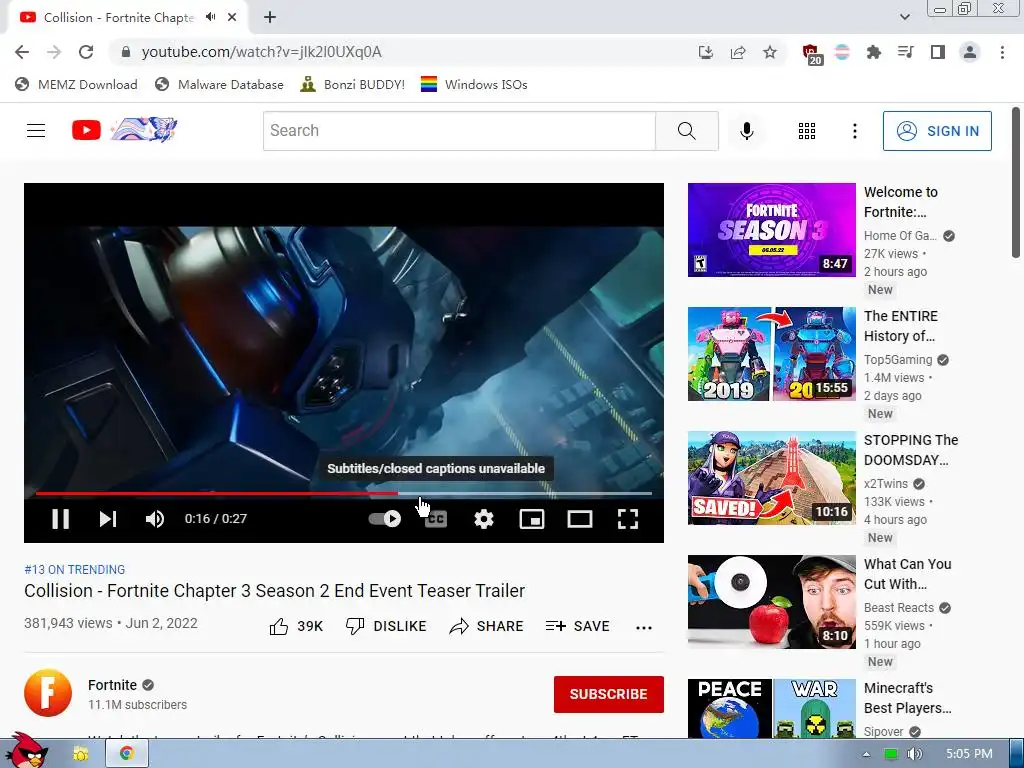Screen dimensions: 1024x768
Task: Toggle the unavailable CC captions button
Action: tap(436, 519)
